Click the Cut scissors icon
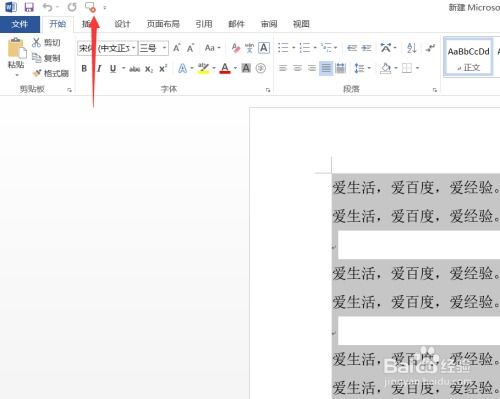The height and width of the screenshot is (399, 500). click(36, 43)
